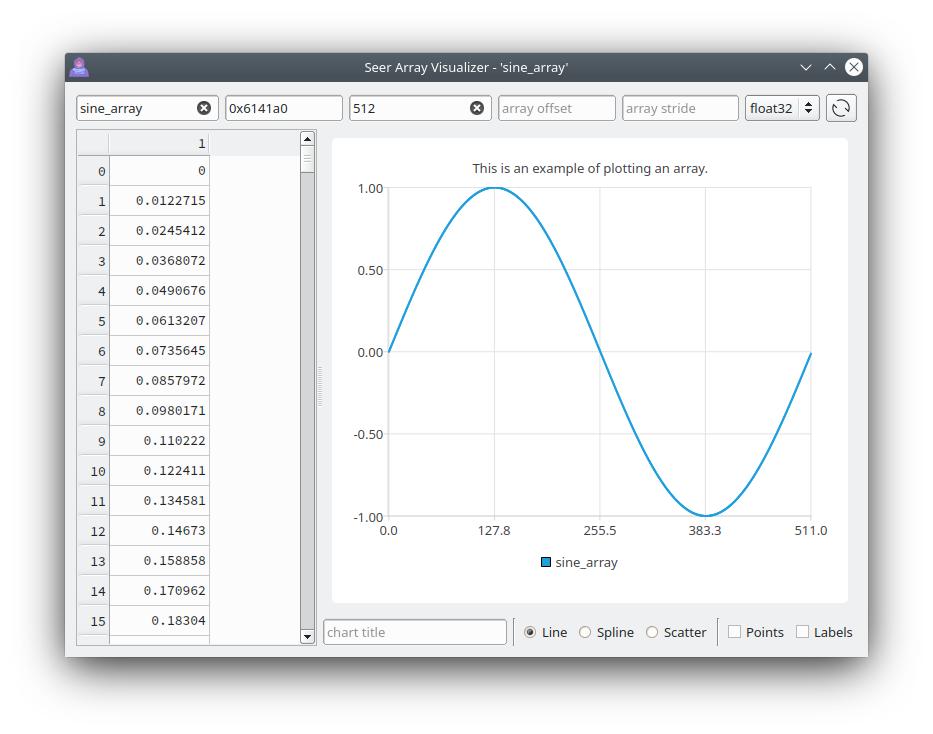Clear the array length 512 field
The width and height of the screenshot is (933, 734).
477,108
